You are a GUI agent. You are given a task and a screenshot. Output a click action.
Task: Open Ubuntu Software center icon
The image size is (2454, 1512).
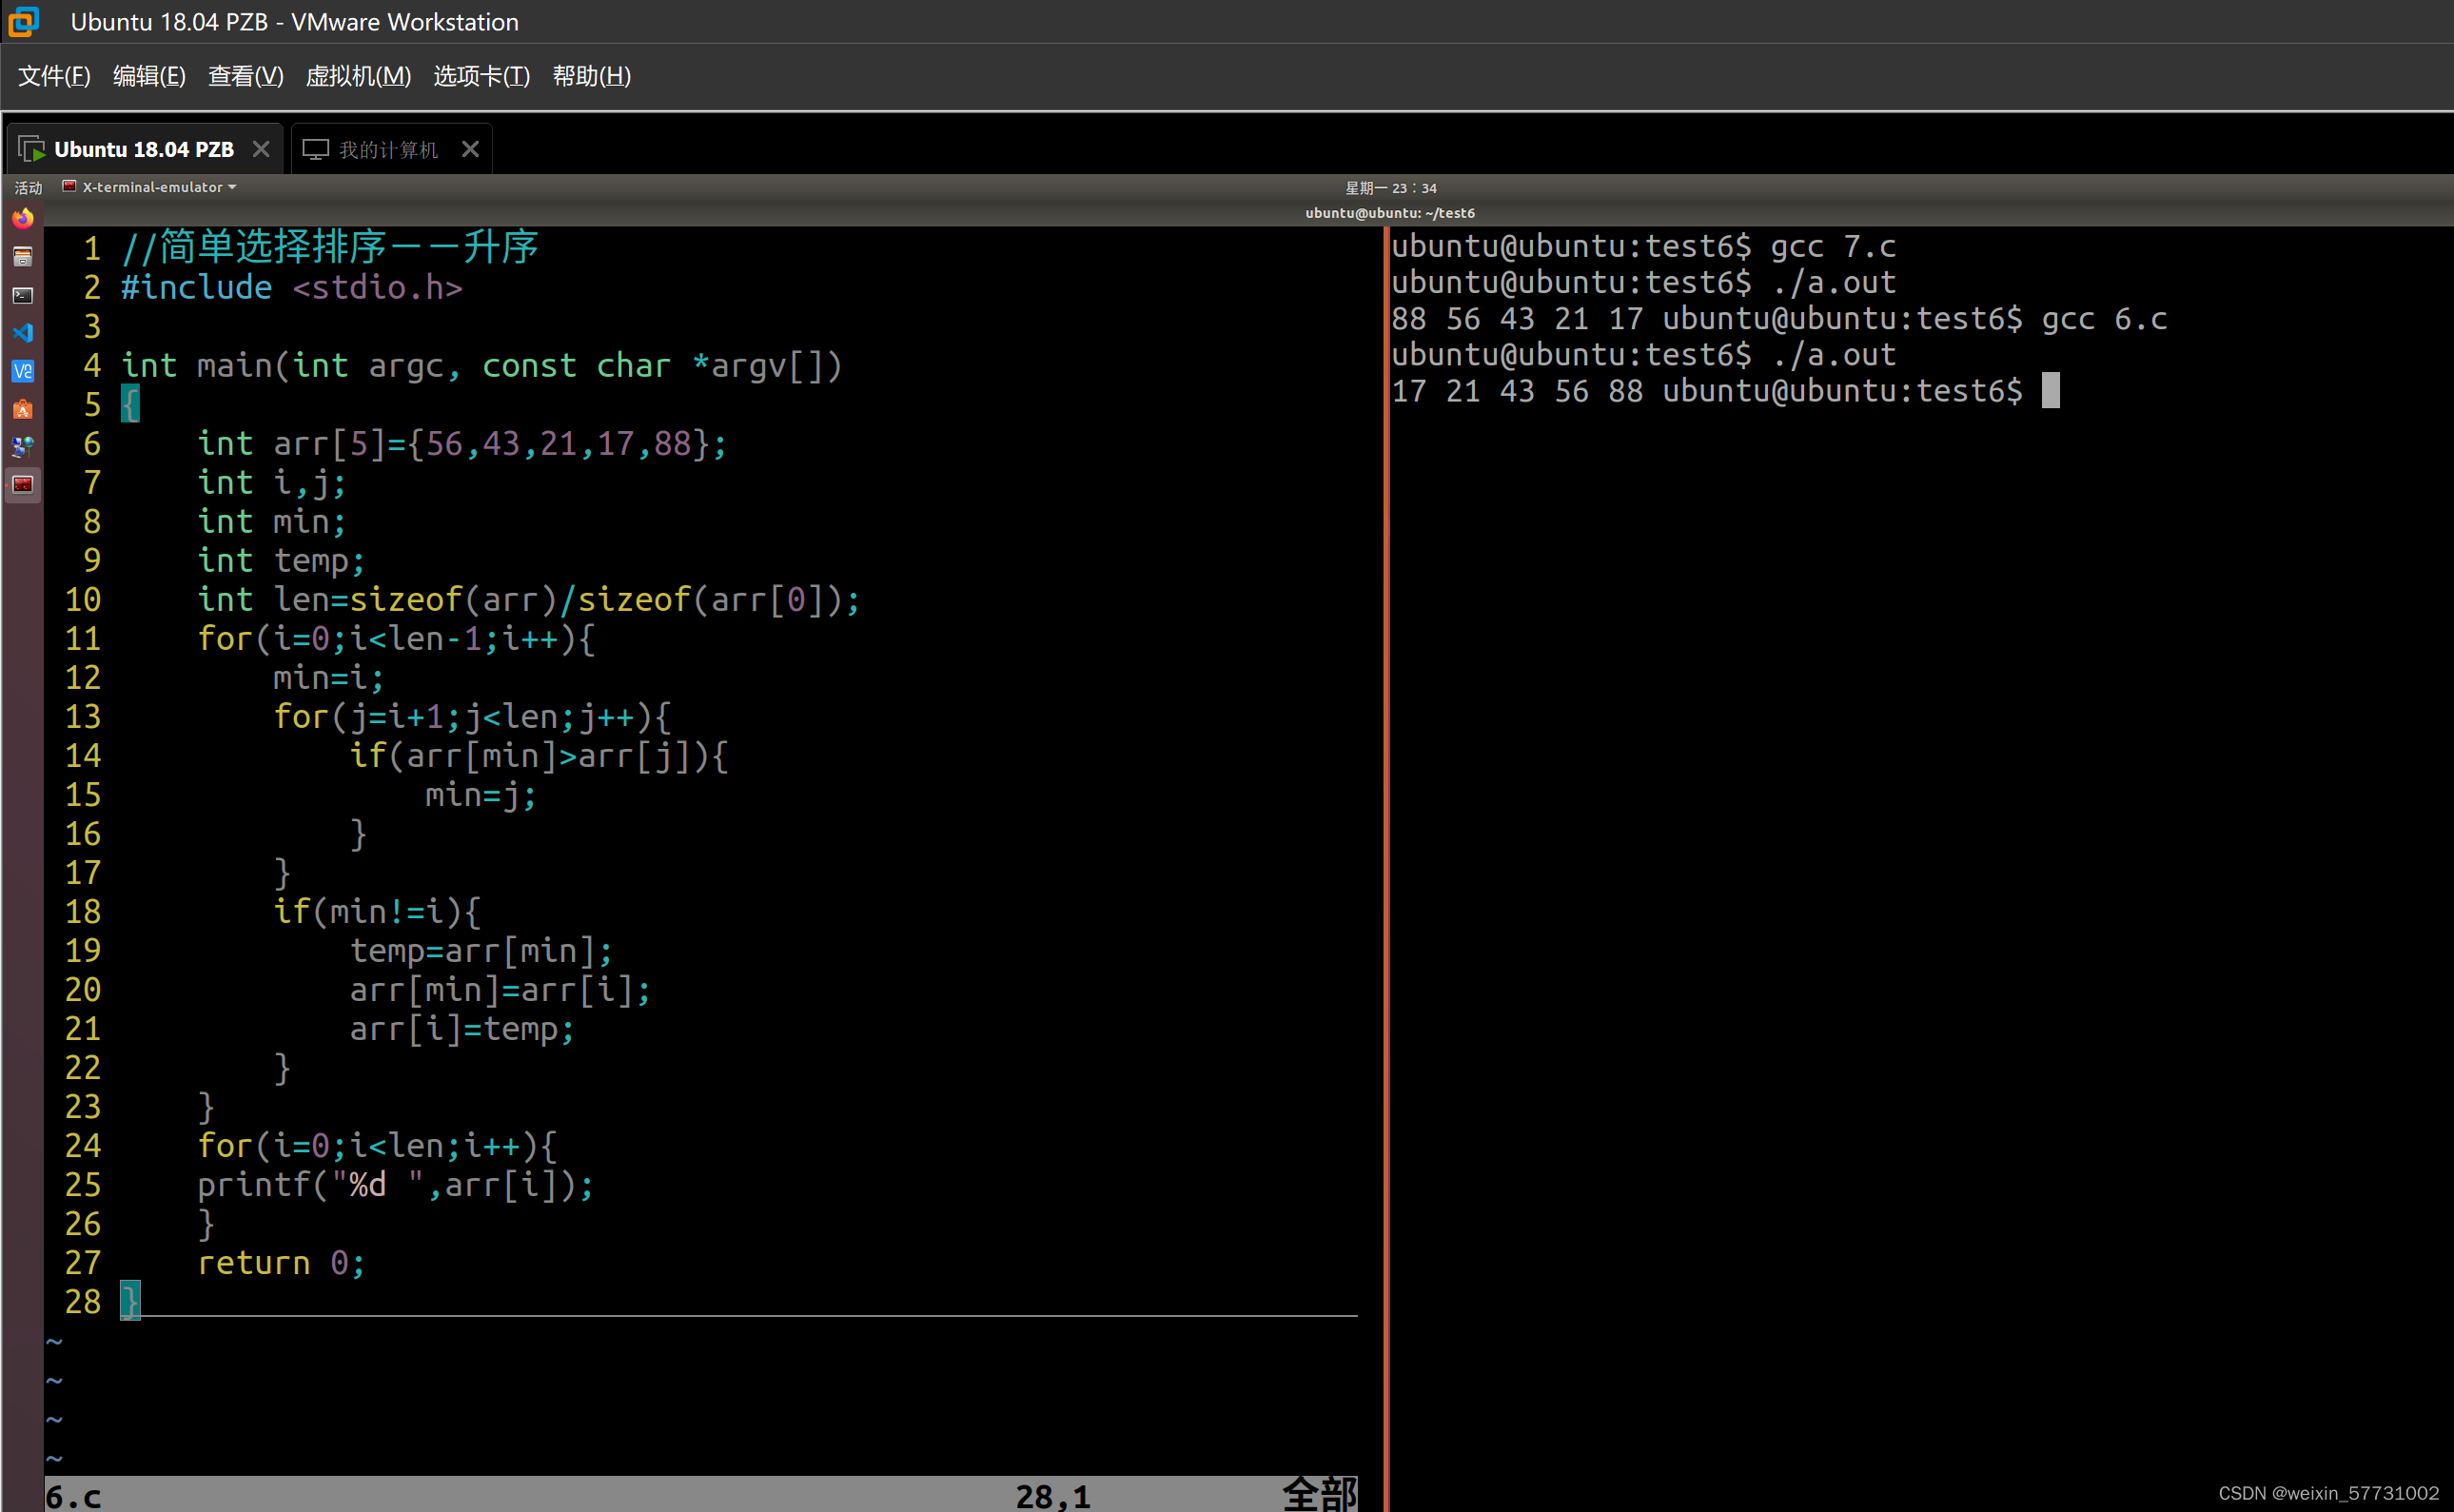(22, 409)
